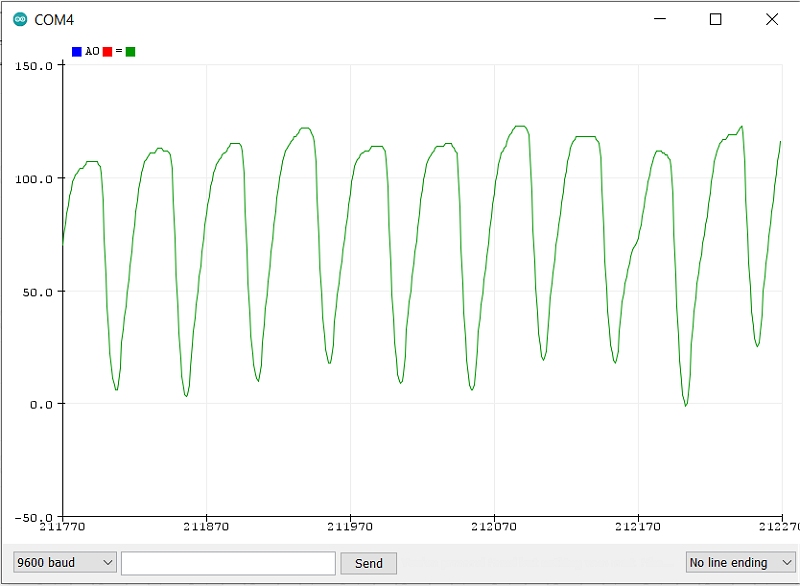
Task: Click the red legend square
Action: pyautogui.click(x=107, y=51)
